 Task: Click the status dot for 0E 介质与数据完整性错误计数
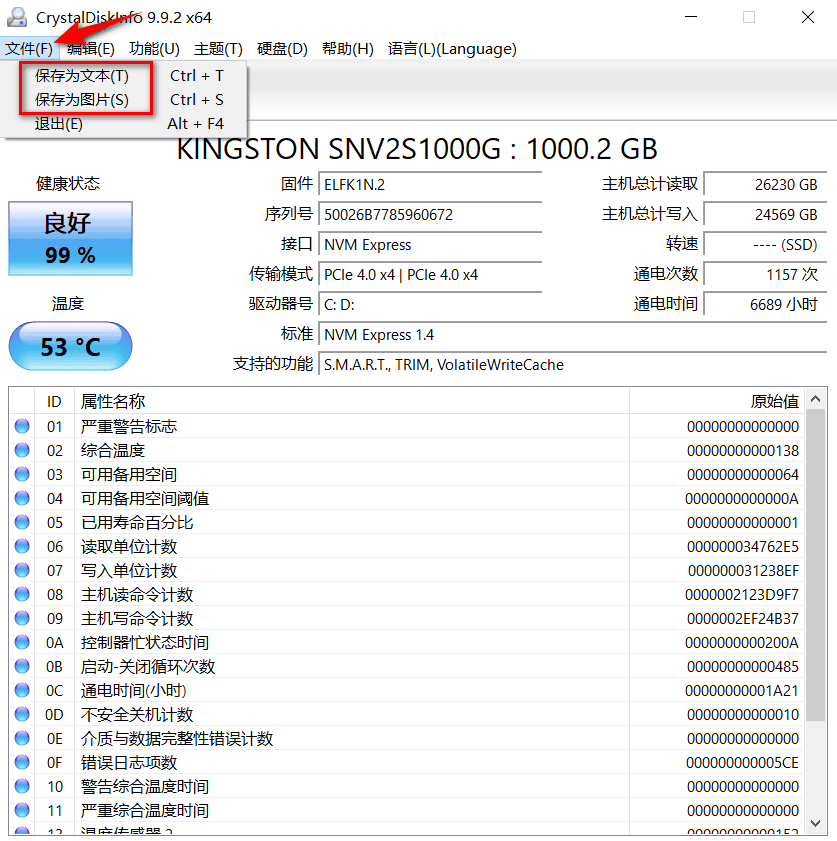[22, 739]
